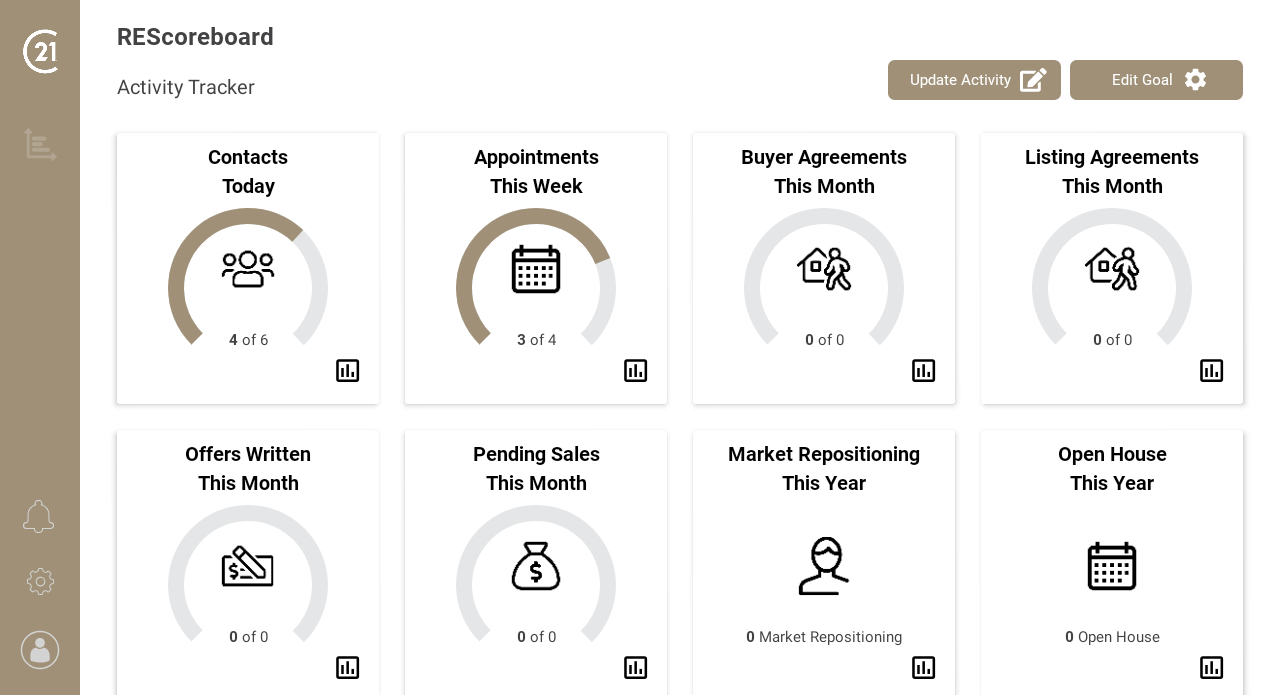
Task: Open the leaderboard chart icon in sidebar
Action: click(40, 145)
